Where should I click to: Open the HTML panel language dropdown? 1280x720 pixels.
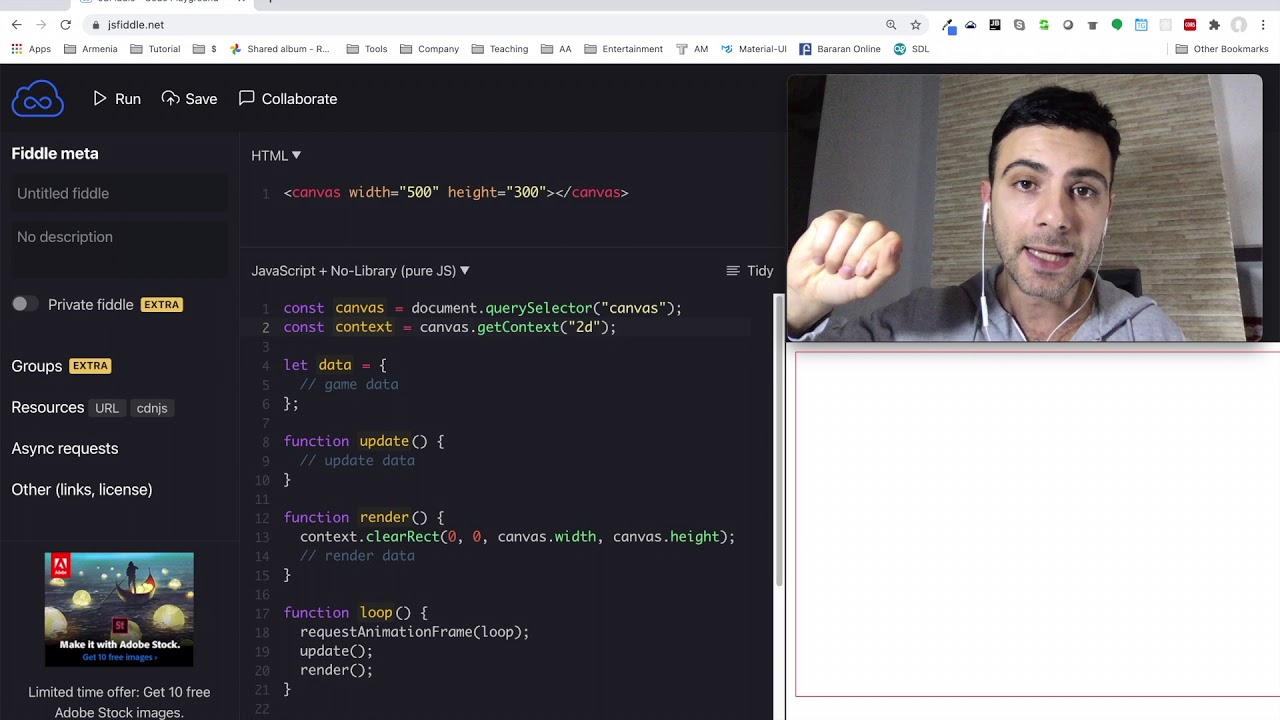(x=276, y=155)
